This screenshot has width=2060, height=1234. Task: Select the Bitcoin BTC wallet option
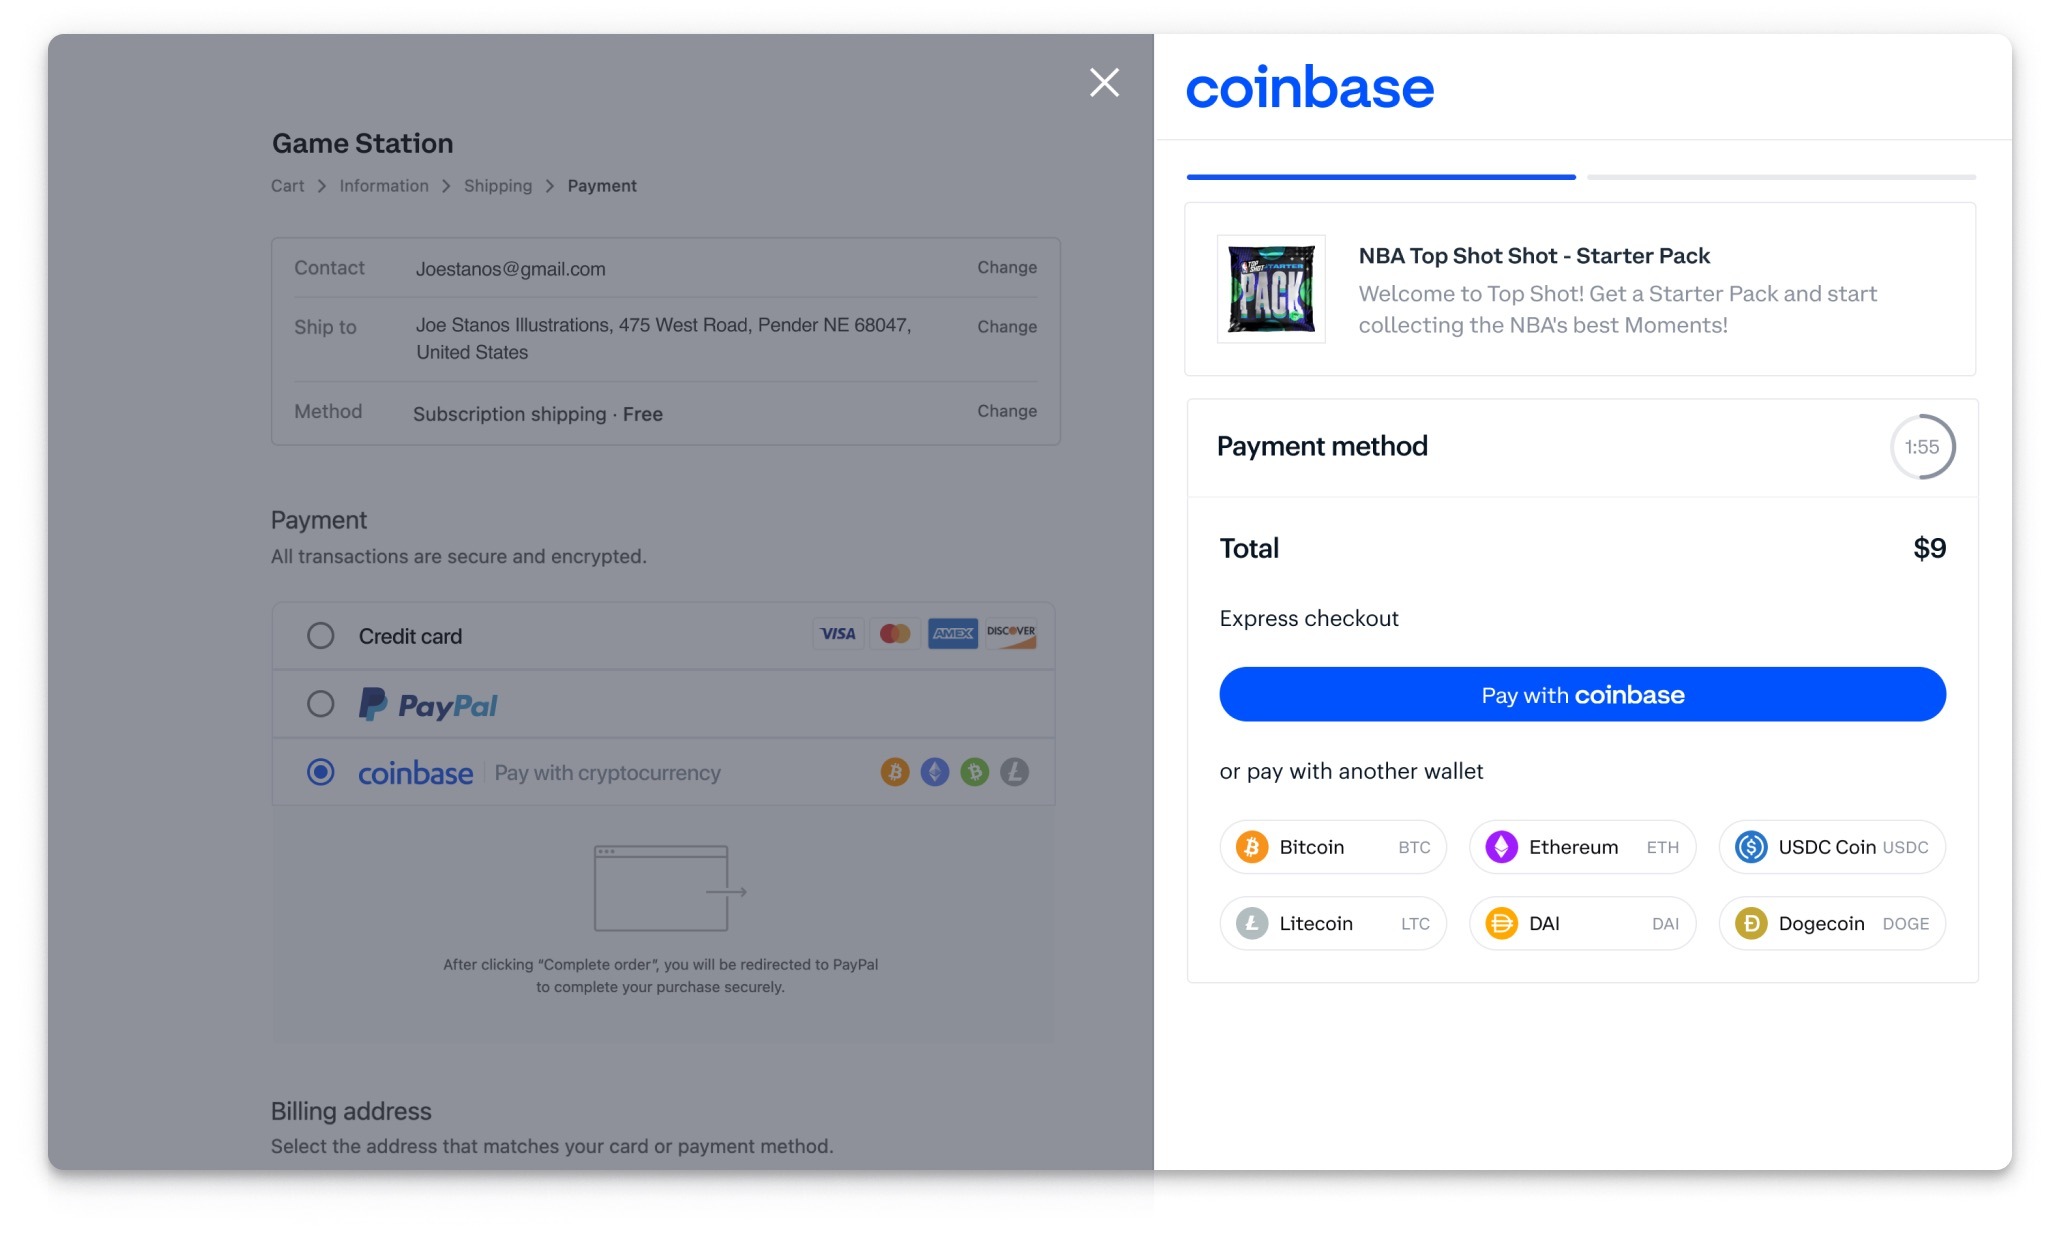pos(1333,847)
